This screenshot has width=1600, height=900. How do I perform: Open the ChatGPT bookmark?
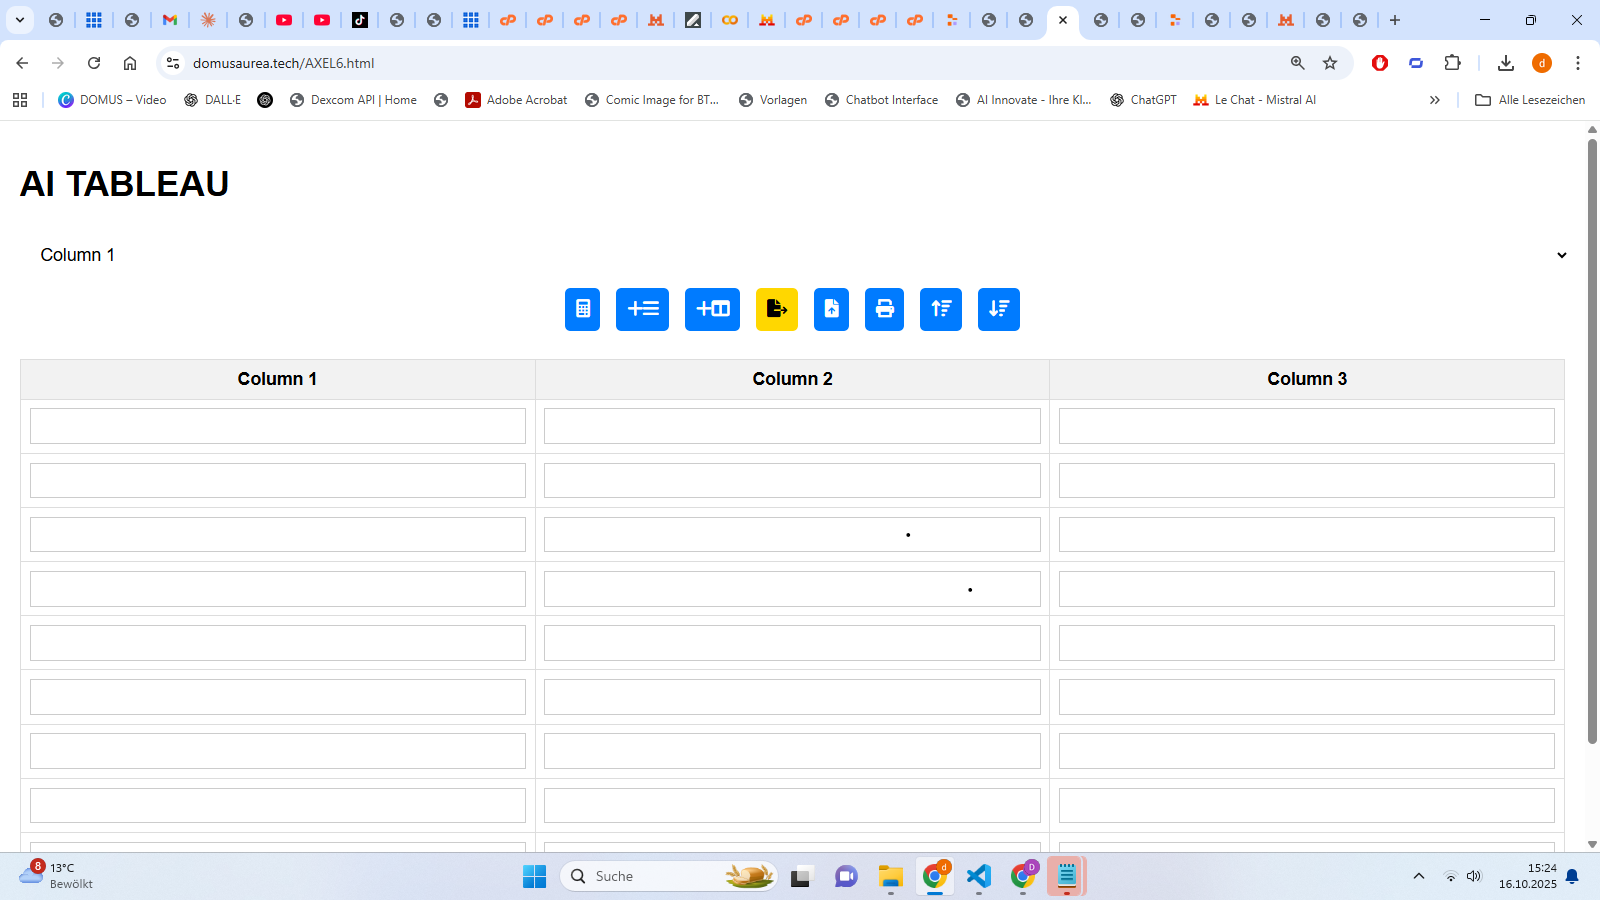[x=1143, y=99]
